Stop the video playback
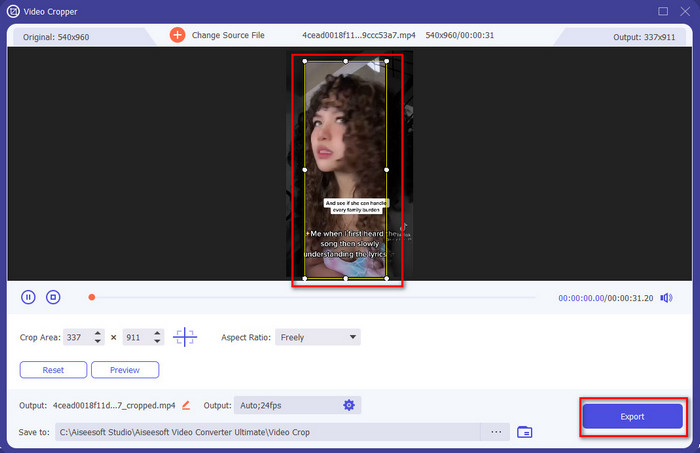 click(54, 297)
